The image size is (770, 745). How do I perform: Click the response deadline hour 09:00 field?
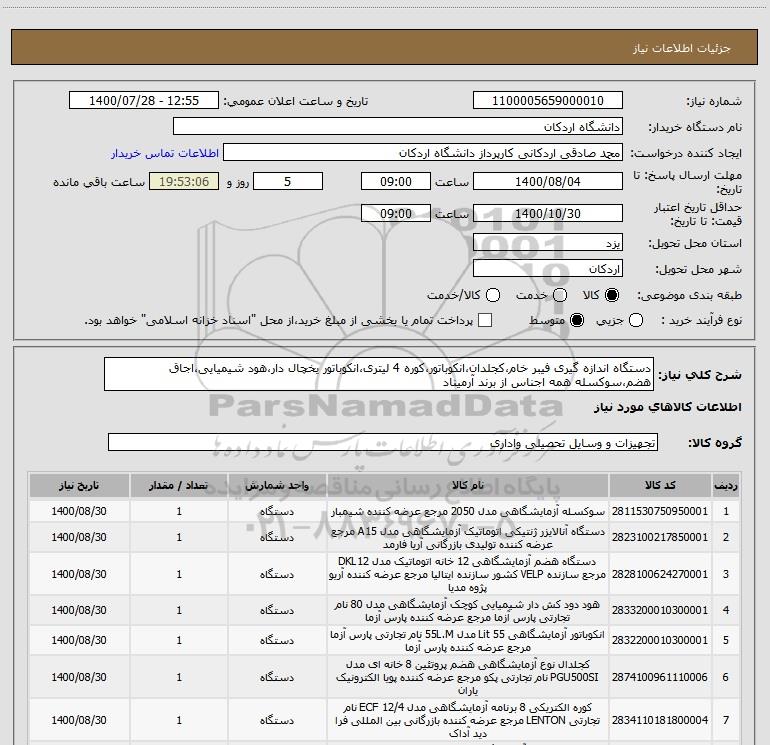(x=396, y=181)
